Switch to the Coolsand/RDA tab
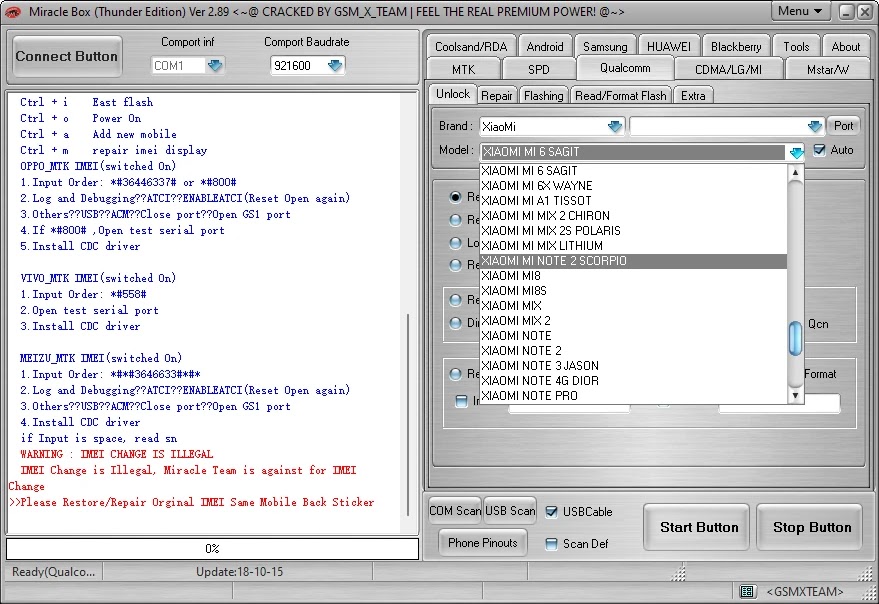This screenshot has height=604, width=879. (x=471, y=47)
